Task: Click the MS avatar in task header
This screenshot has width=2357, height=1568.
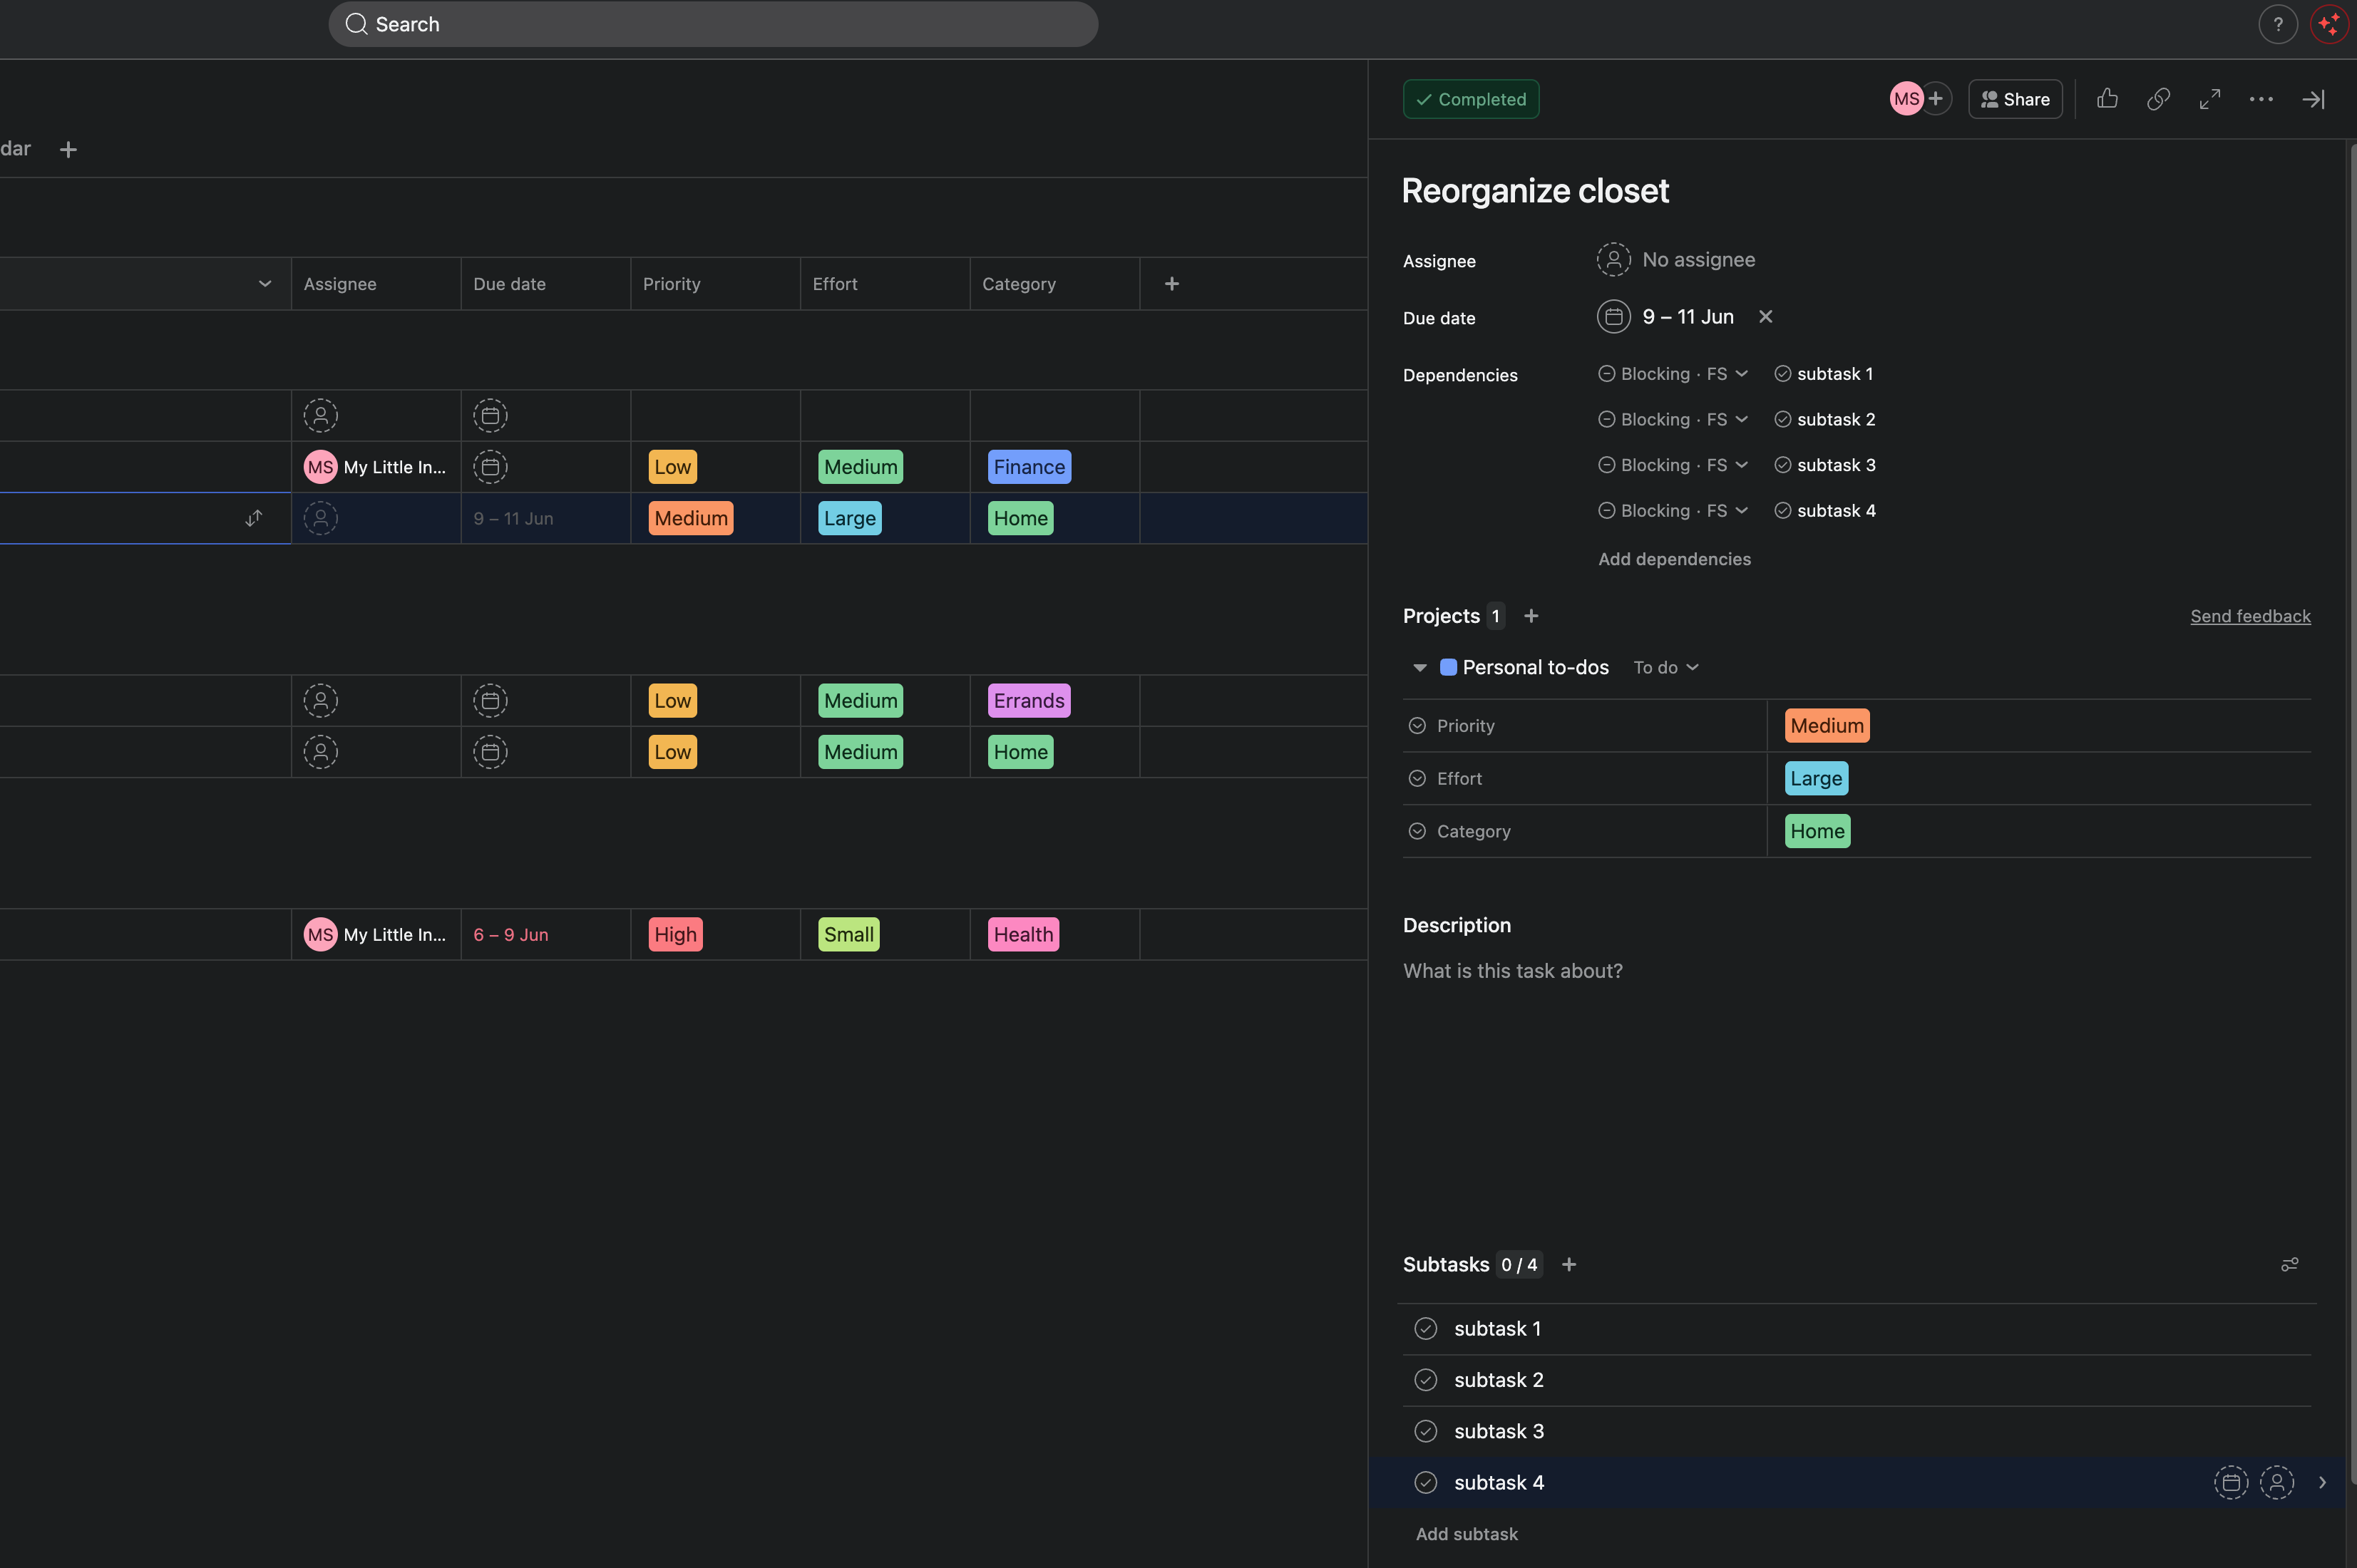Action: 1906,99
